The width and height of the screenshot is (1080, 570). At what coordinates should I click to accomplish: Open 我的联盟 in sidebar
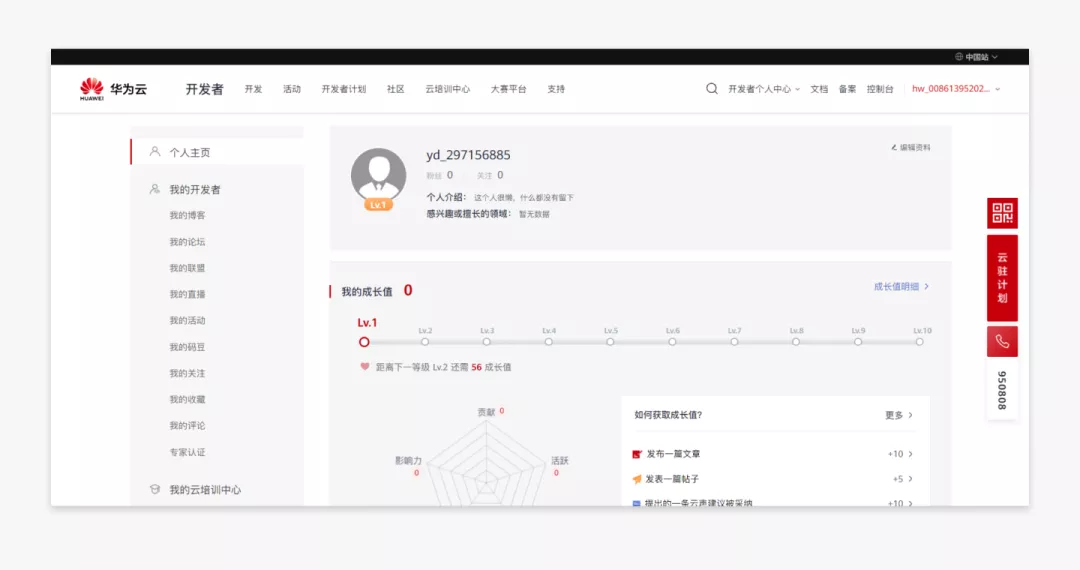click(187, 268)
